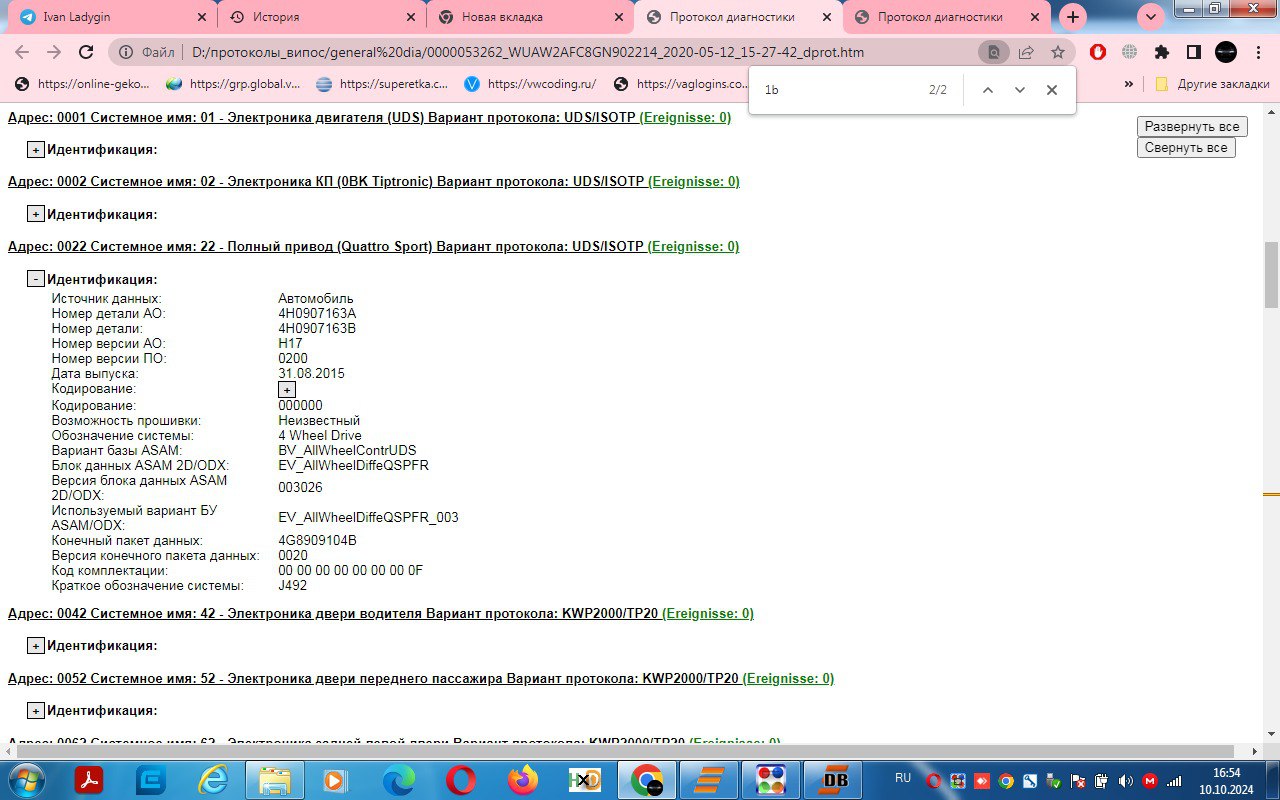Close the Новая вкладка tab
This screenshot has width=1280, height=800.
pos(617,17)
